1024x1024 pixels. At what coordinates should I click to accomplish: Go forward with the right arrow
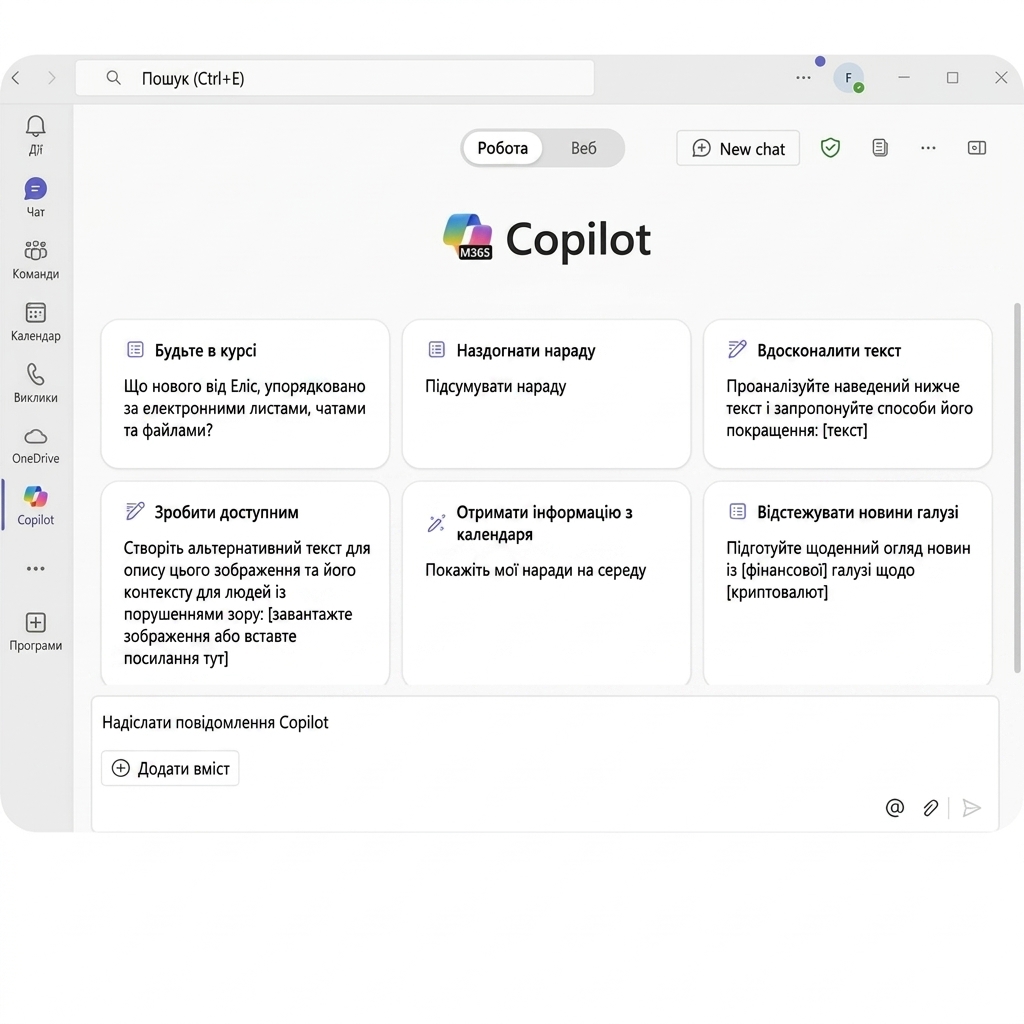pos(52,78)
